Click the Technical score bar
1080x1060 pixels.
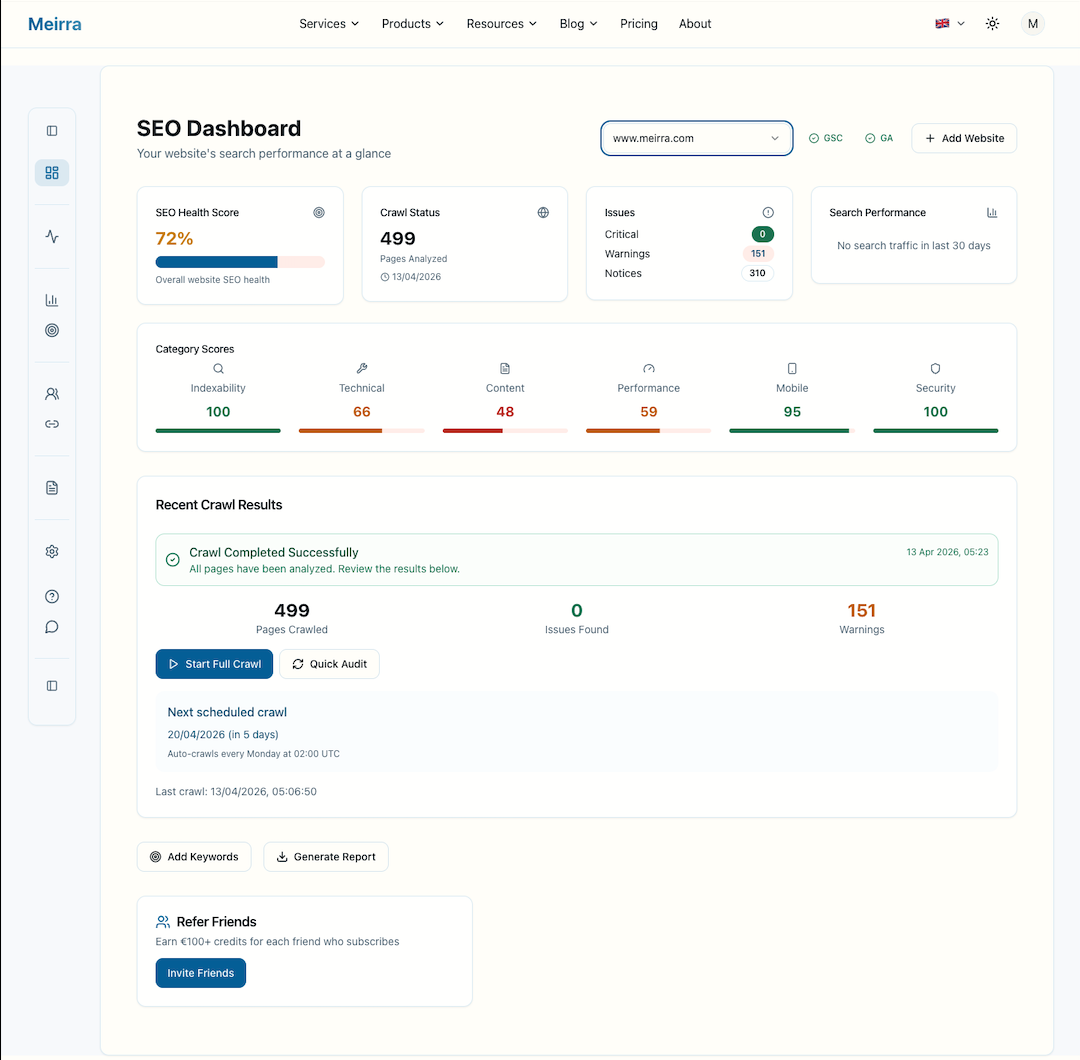tap(362, 430)
